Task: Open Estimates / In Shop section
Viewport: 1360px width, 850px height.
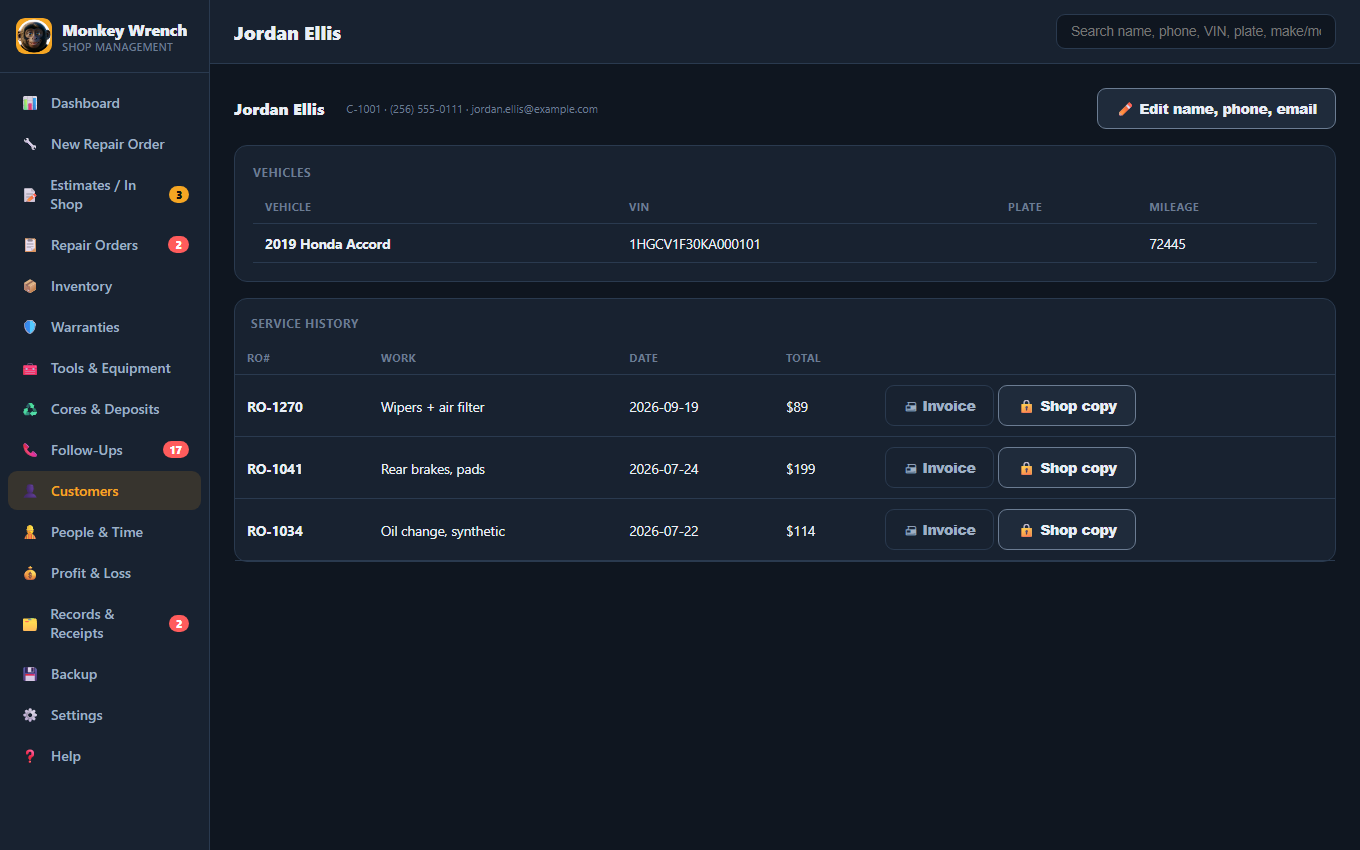Action: [x=104, y=195]
